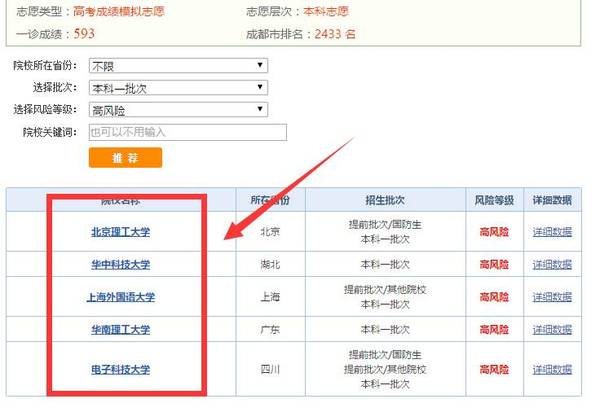Click 高风险 in the 华南理工大学 row

tap(494, 329)
